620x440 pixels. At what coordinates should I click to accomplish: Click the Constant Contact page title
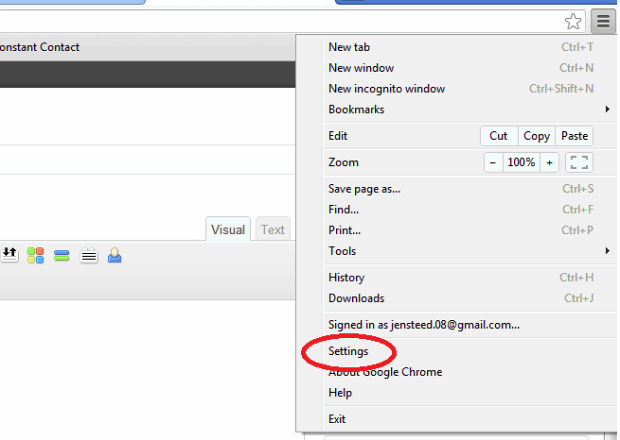pyautogui.click(x=40, y=47)
